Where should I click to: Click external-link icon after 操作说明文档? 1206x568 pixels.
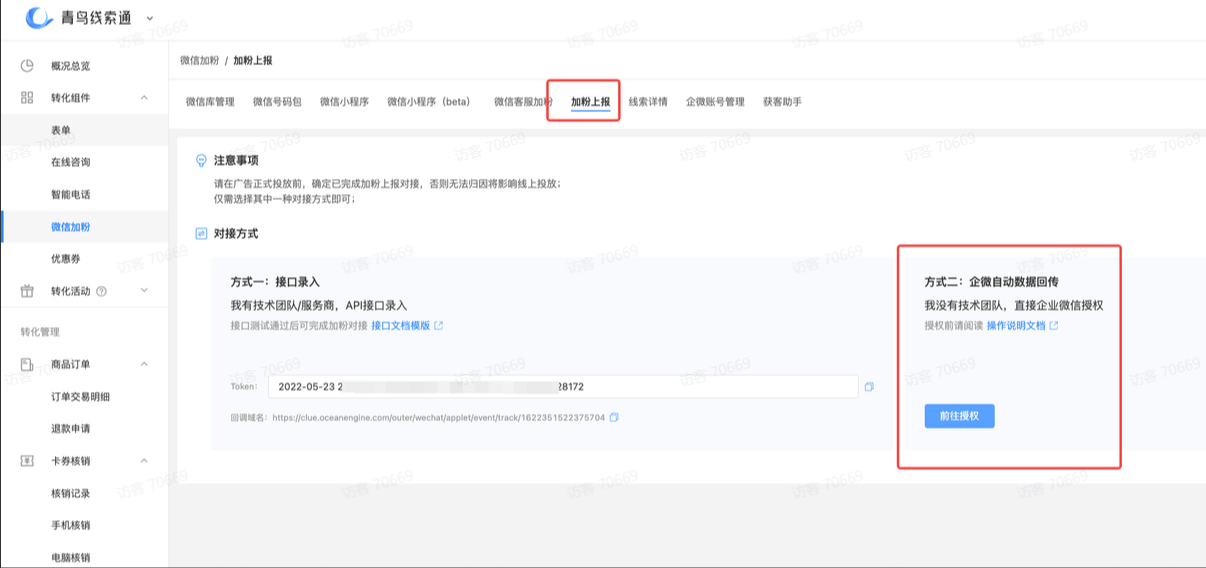(1053, 326)
